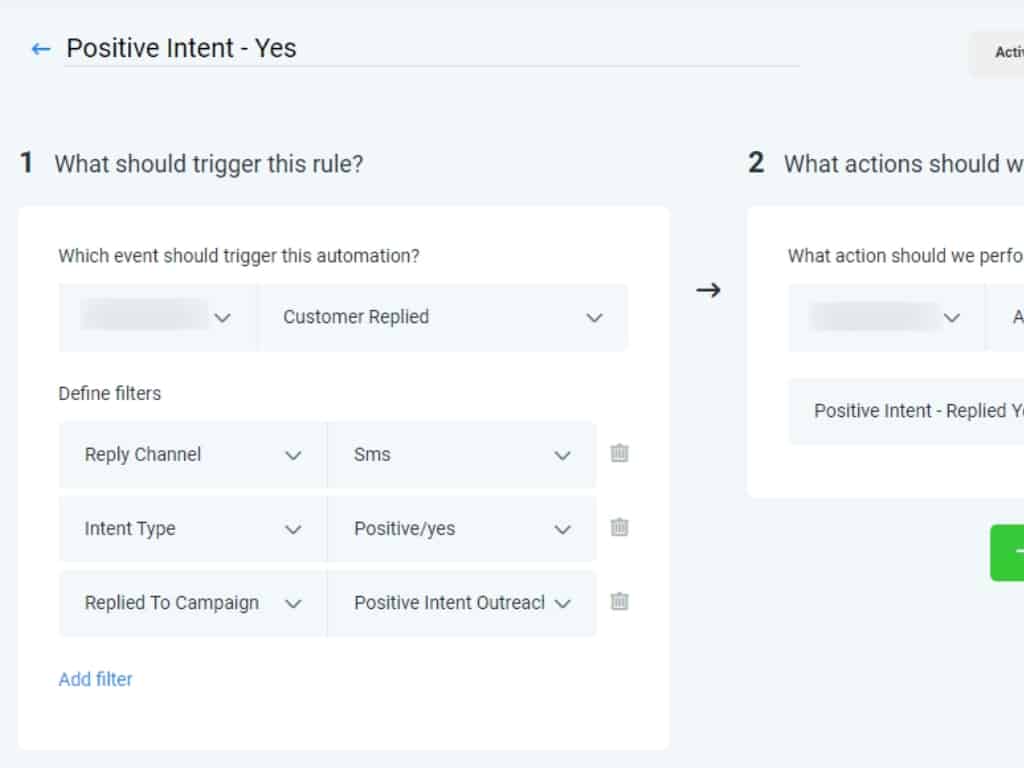Open the blurred action source dropdown
1024x768 pixels.
[x=886, y=317]
